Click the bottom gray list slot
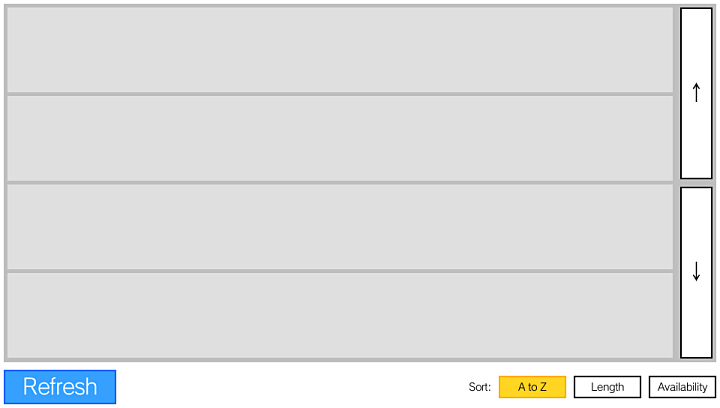Image resolution: width=720 pixels, height=408 pixels. click(x=340, y=314)
